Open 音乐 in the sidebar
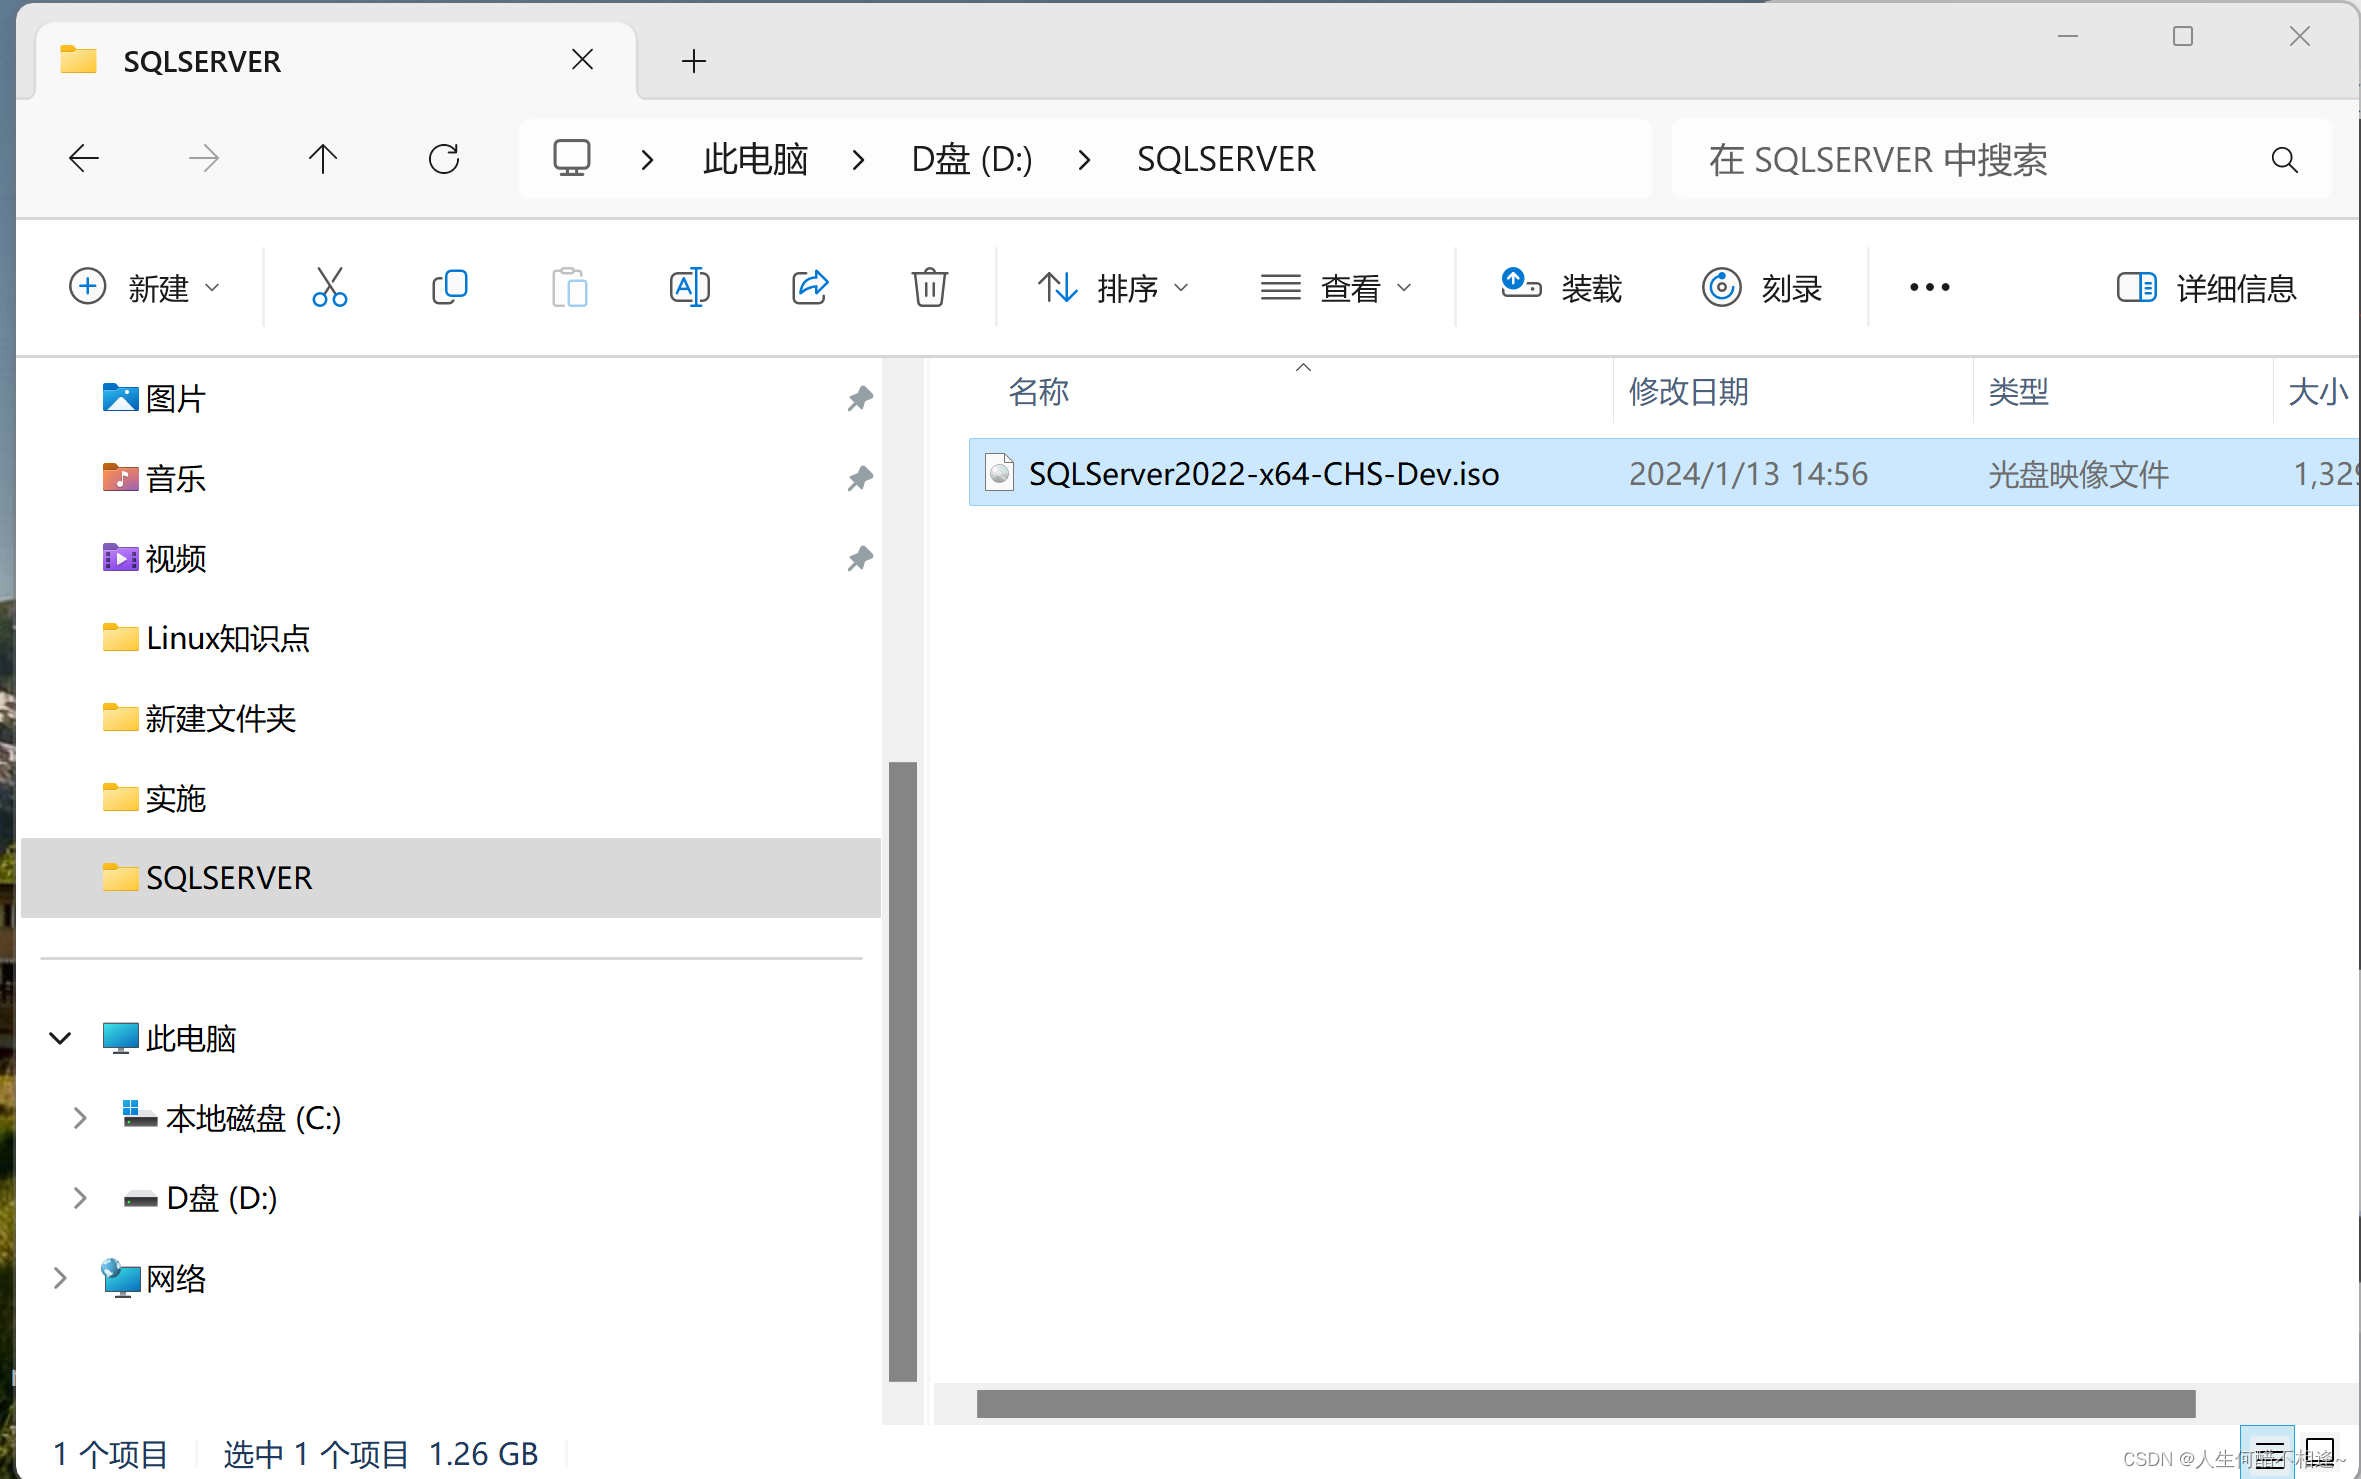 pos(175,478)
